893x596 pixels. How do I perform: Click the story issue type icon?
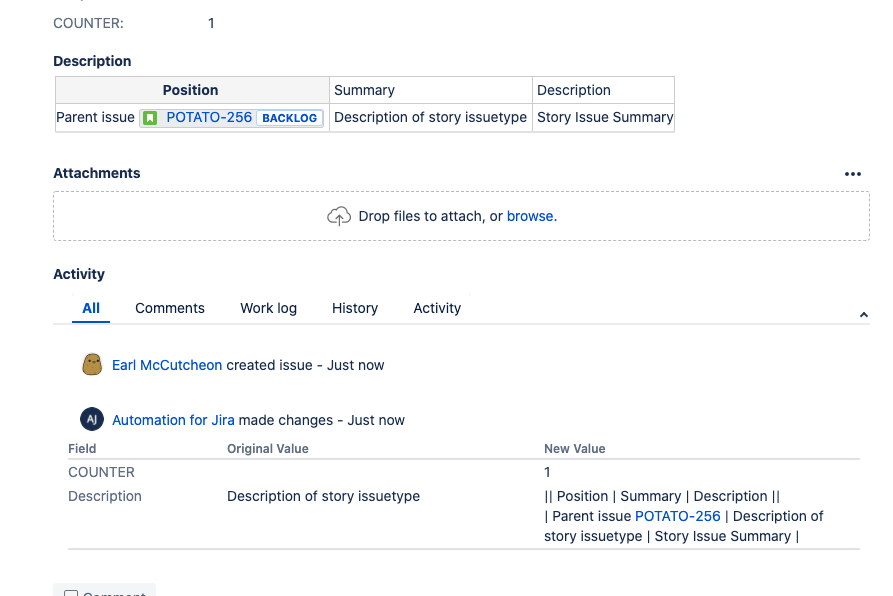click(150, 118)
